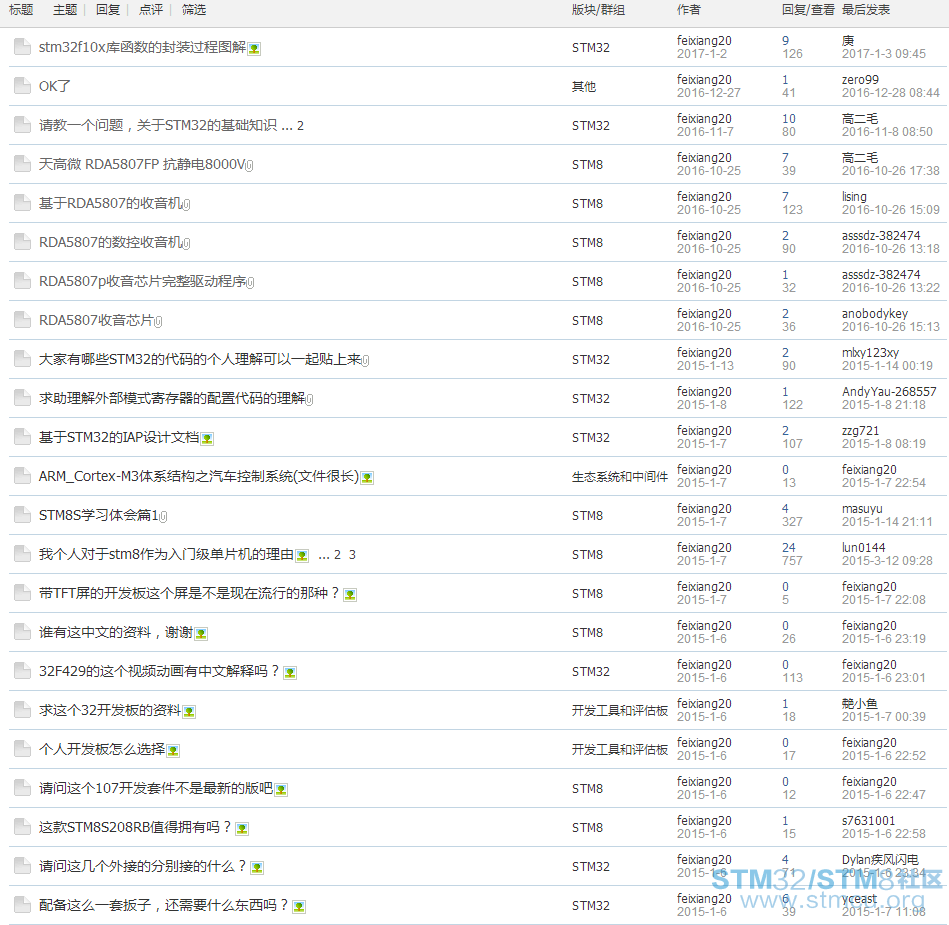Click the image icon after '谁有这中文的资料，谢谢'
The image size is (949, 925).
pos(201,634)
